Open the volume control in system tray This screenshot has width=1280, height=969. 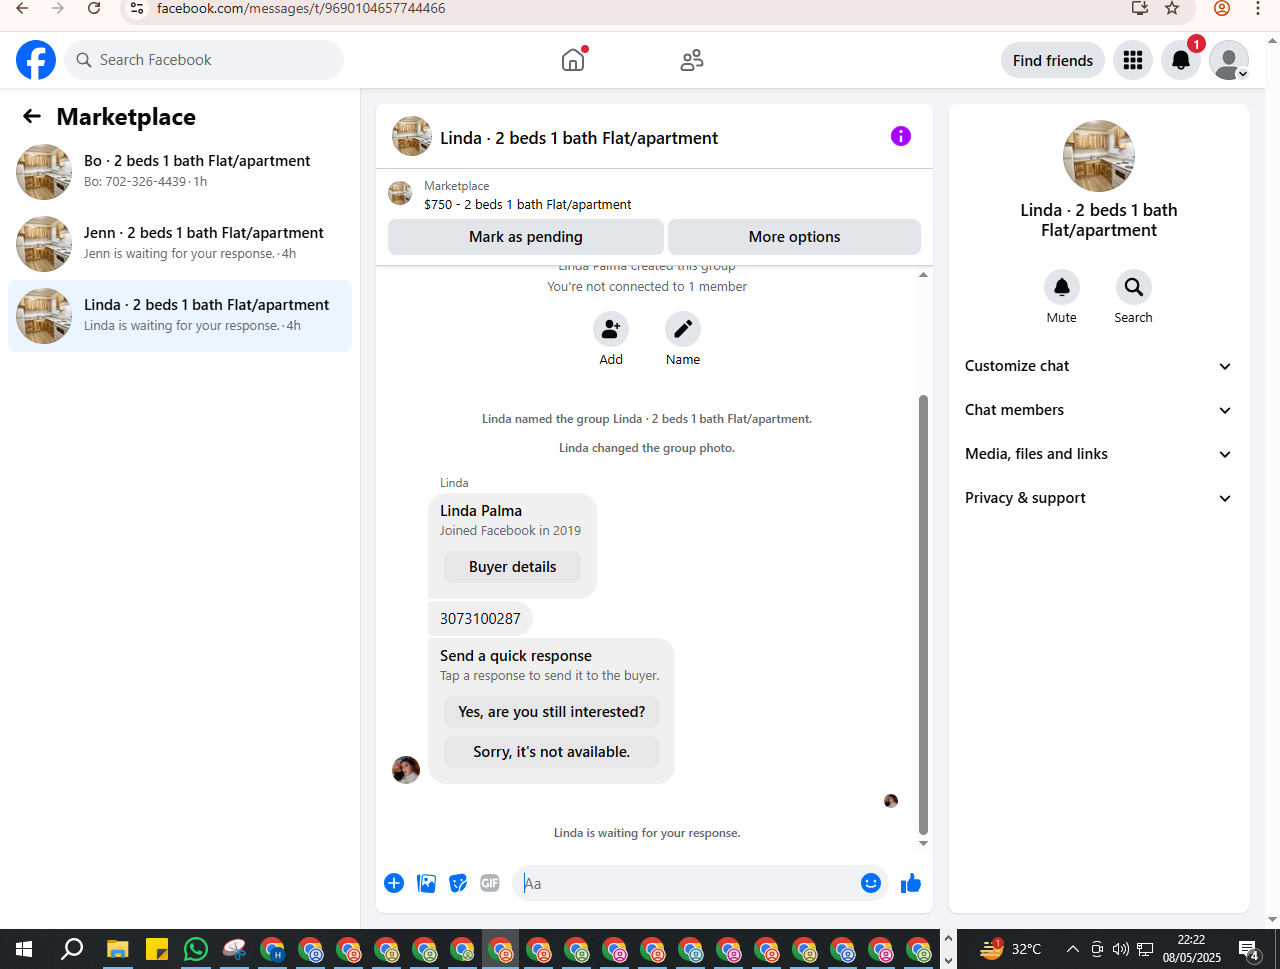[1121, 949]
